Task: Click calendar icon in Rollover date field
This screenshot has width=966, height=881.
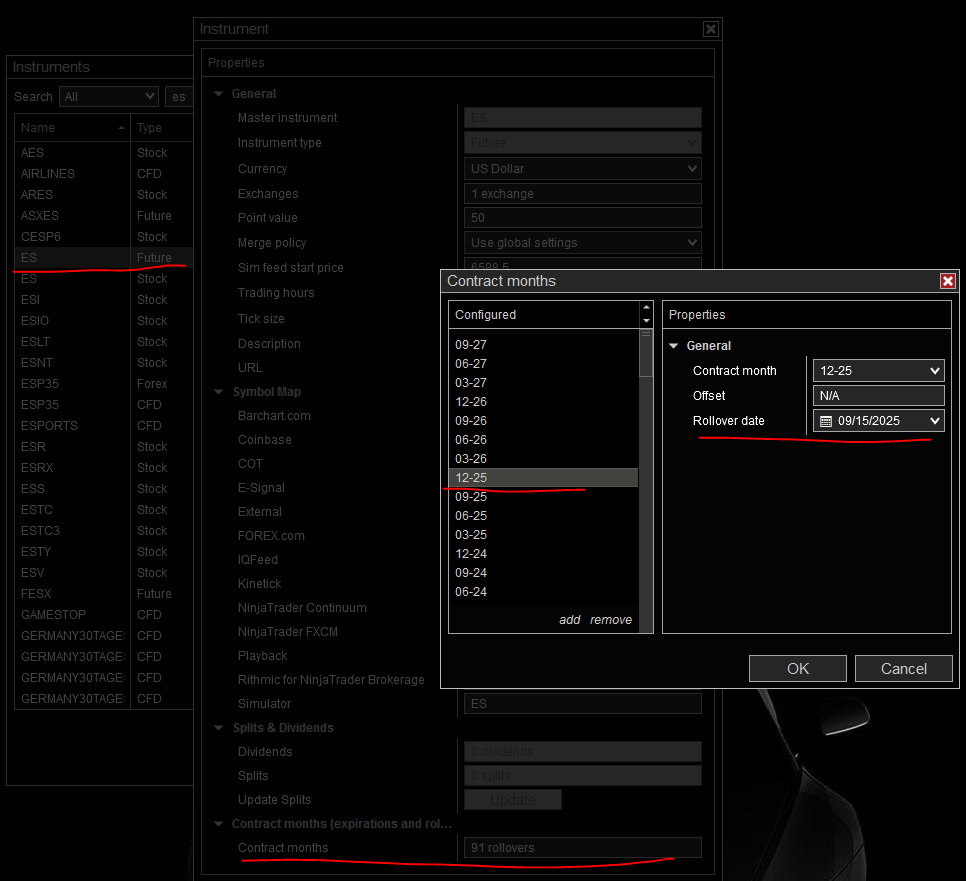Action: pos(826,421)
